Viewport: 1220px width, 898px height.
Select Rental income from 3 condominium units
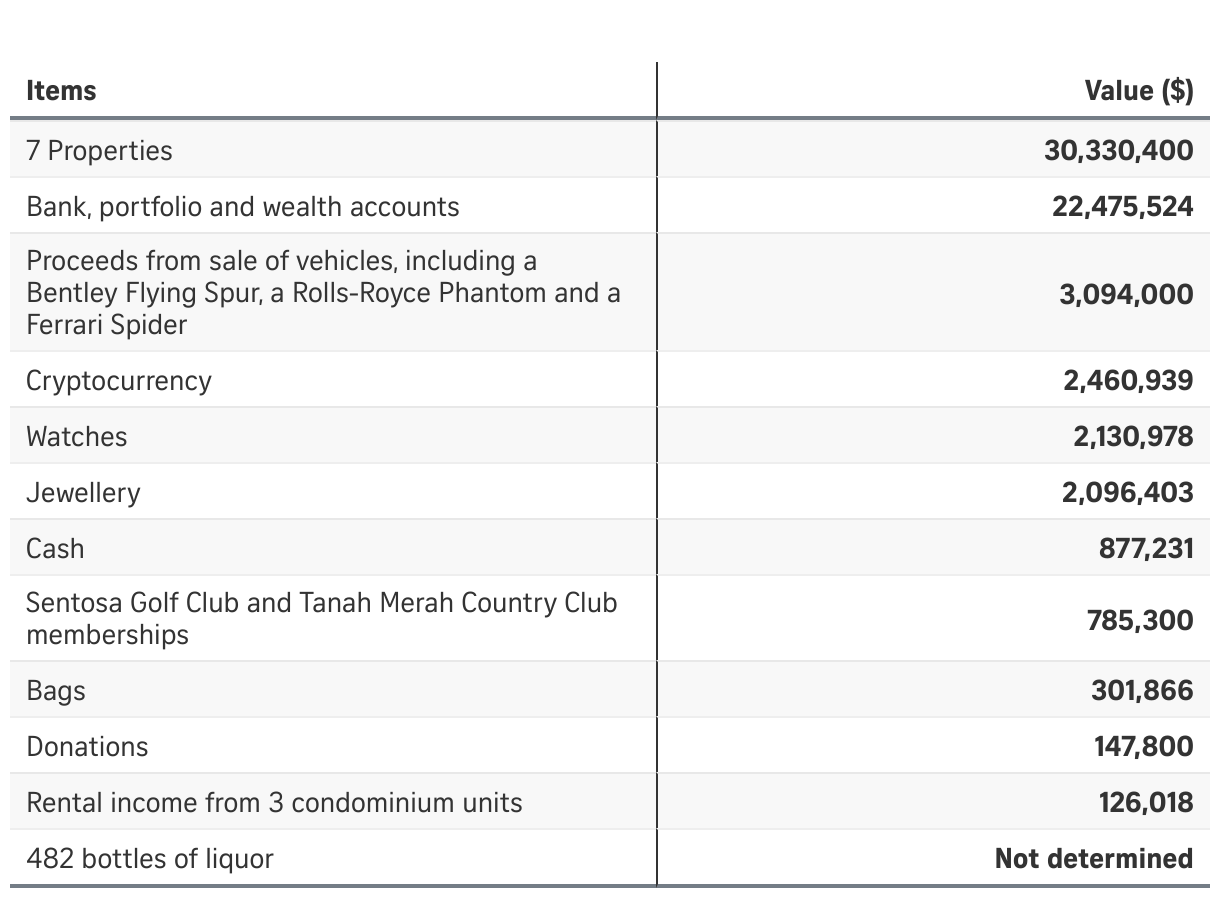pyautogui.click(x=274, y=803)
